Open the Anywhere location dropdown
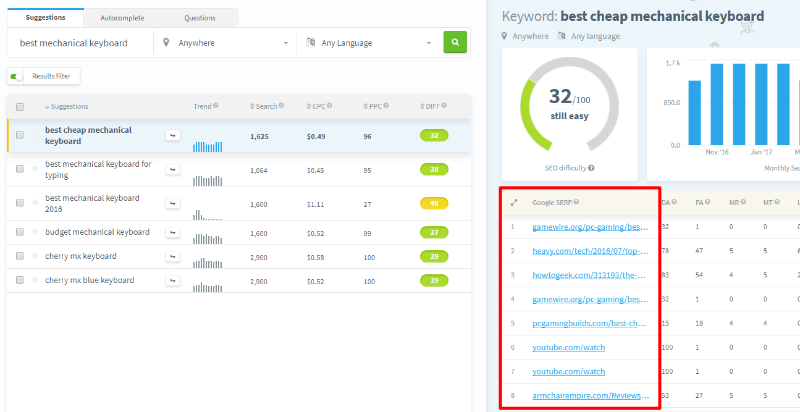This screenshot has height=412, width=800. [x=225, y=43]
